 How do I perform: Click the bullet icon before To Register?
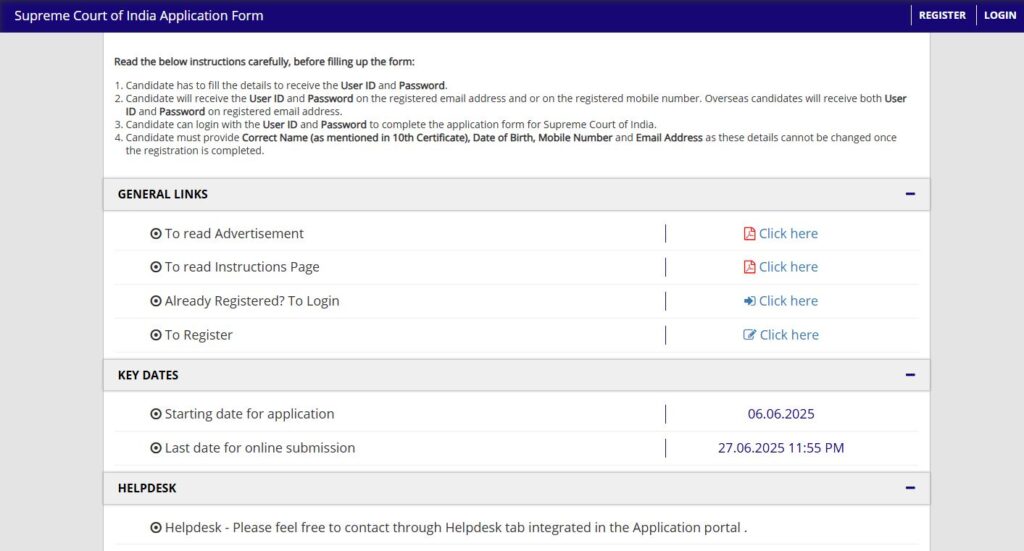tap(155, 335)
